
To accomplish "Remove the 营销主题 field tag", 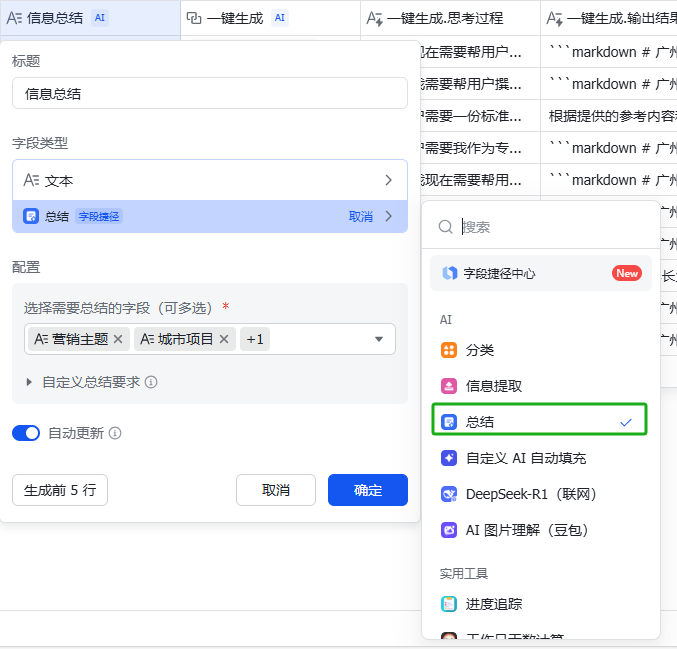I will point(118,339).
